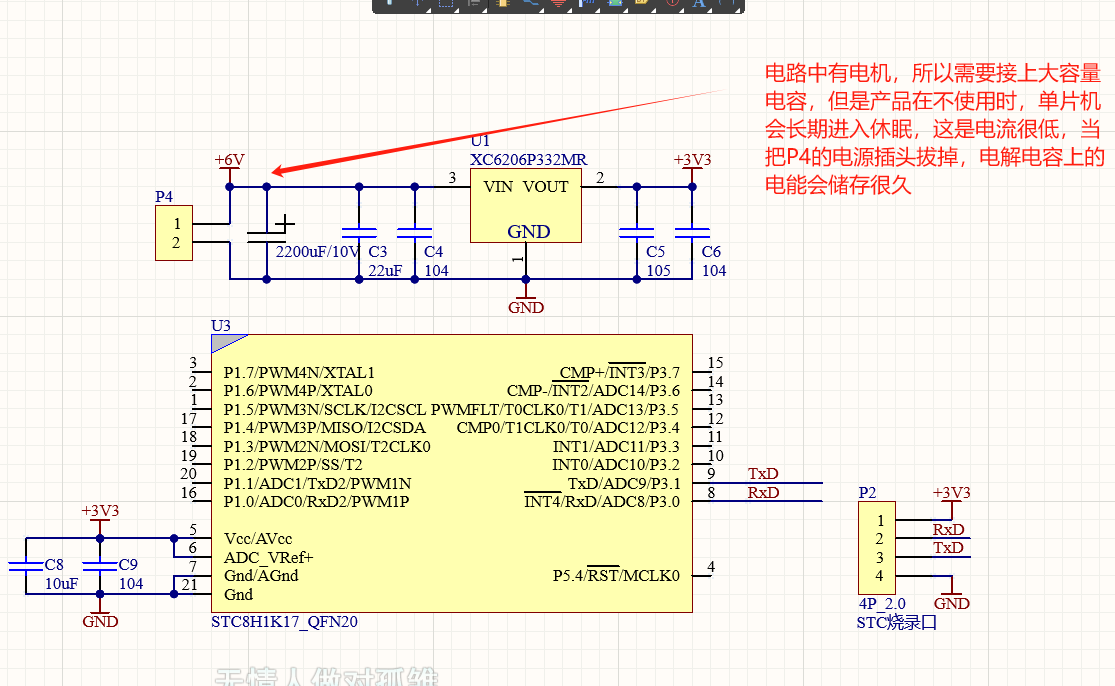This screenshot has width=1115, height=686.
Task: Select the Move objects tool in toolbar
Action: click(x=417, y=4)
